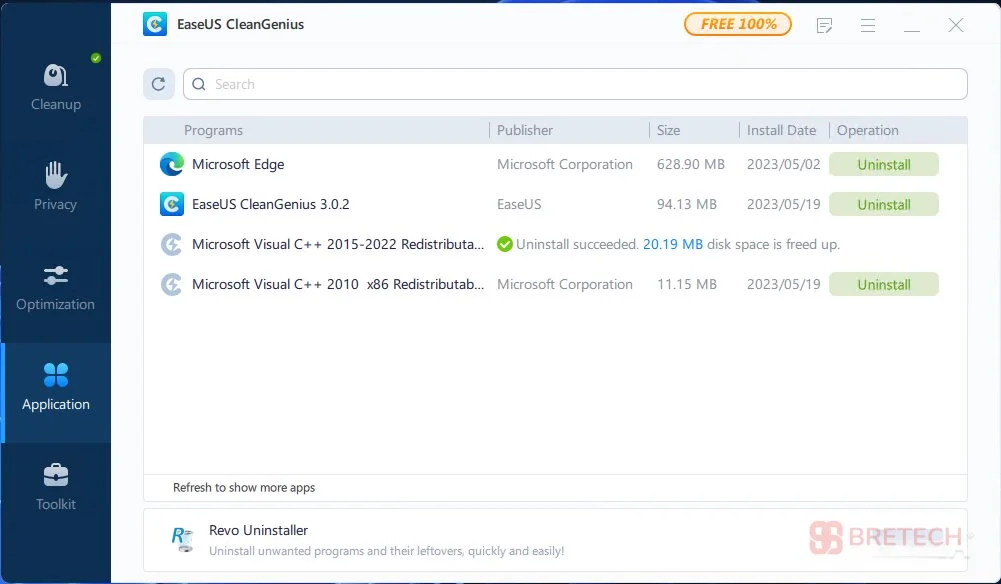Screen dimensions: 1001x584
Task: Open the Cleanup sidebar tab
Action: point(56,88)
